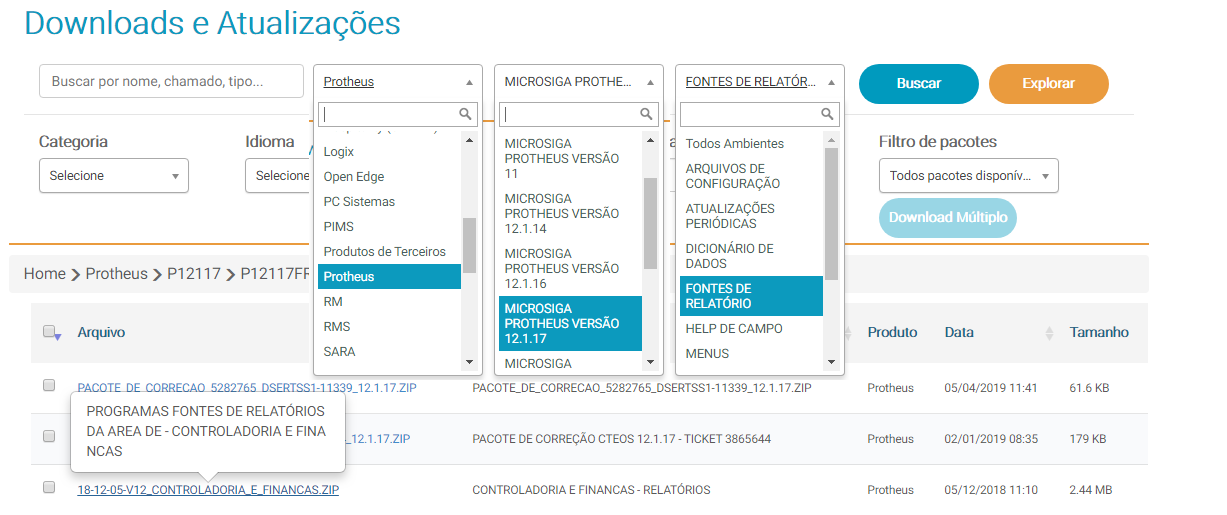
Task: Select HELP DE CAMPO option
Action: [x=751, y=329]
